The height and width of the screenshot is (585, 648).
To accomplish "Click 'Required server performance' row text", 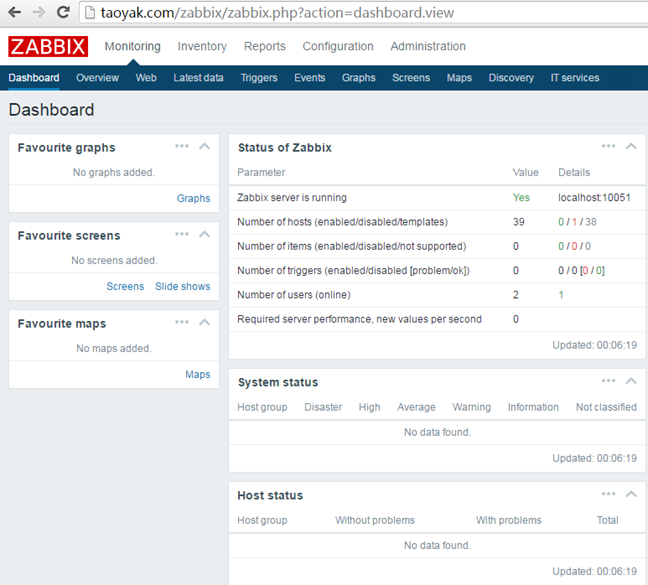I will 359,319.
